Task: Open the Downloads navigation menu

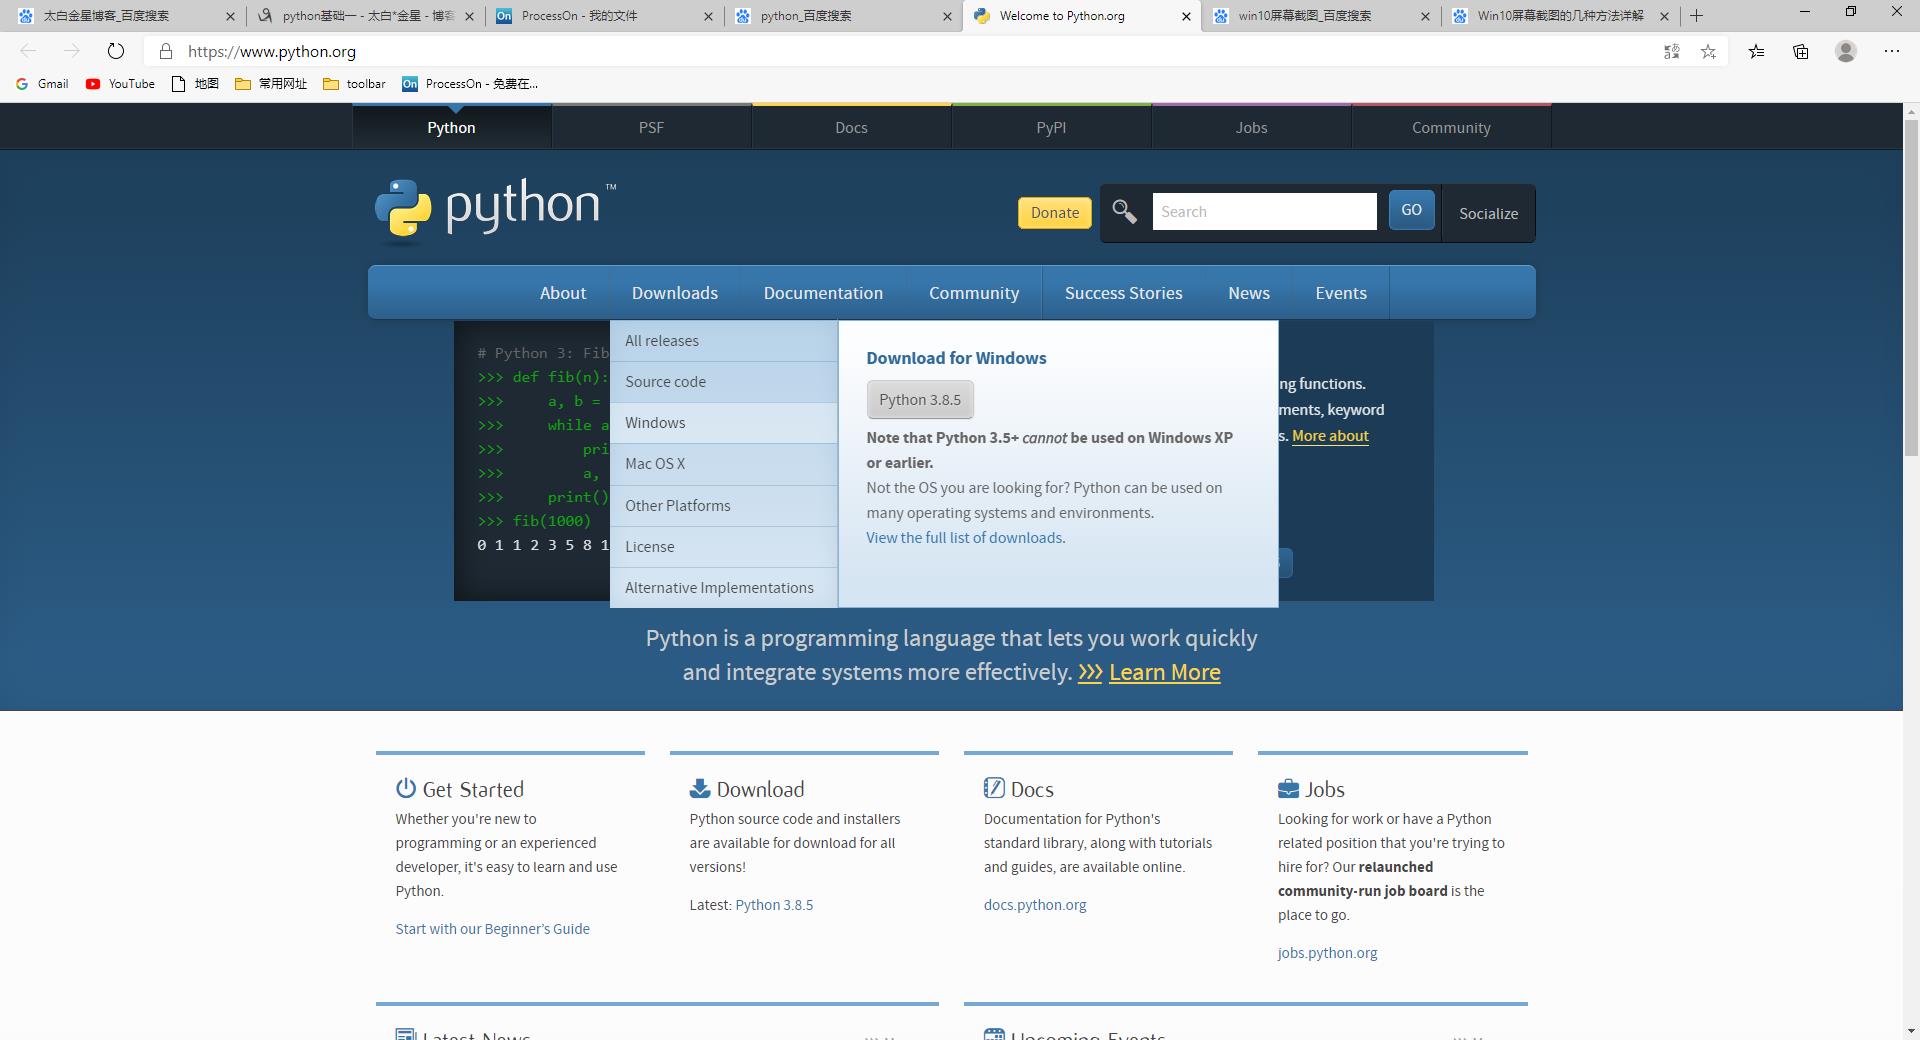Action: 675,293
